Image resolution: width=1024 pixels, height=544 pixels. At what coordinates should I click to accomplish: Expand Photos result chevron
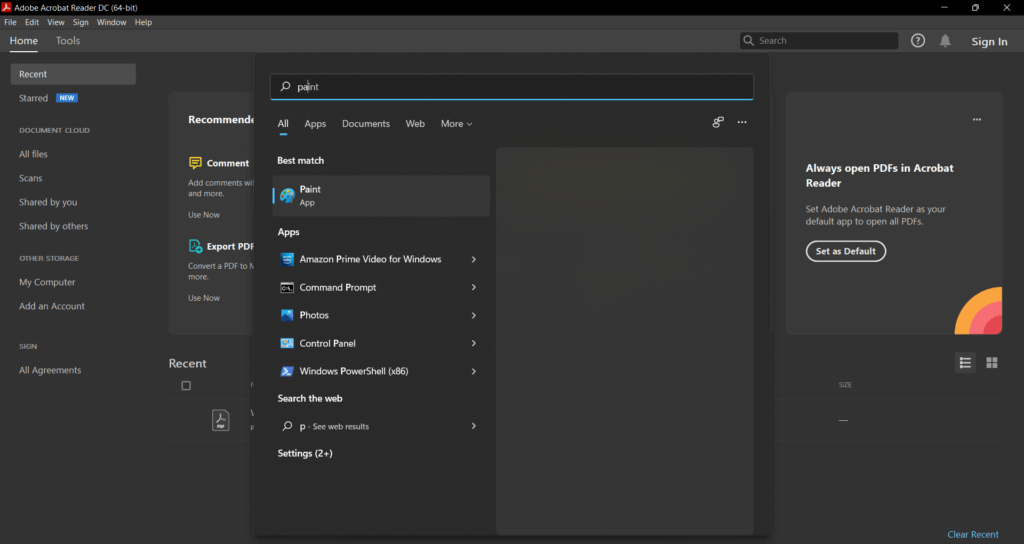(473, 315)
